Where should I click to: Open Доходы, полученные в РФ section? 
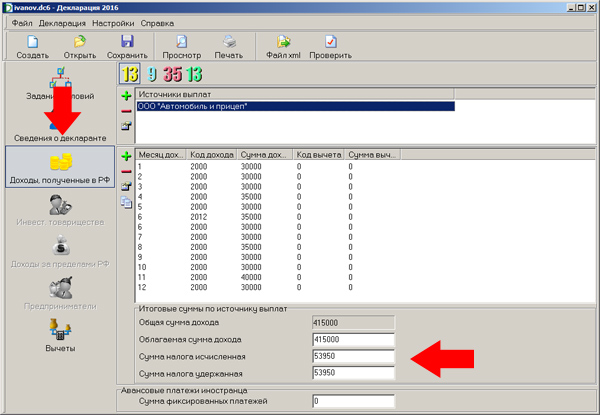point(60,167)
